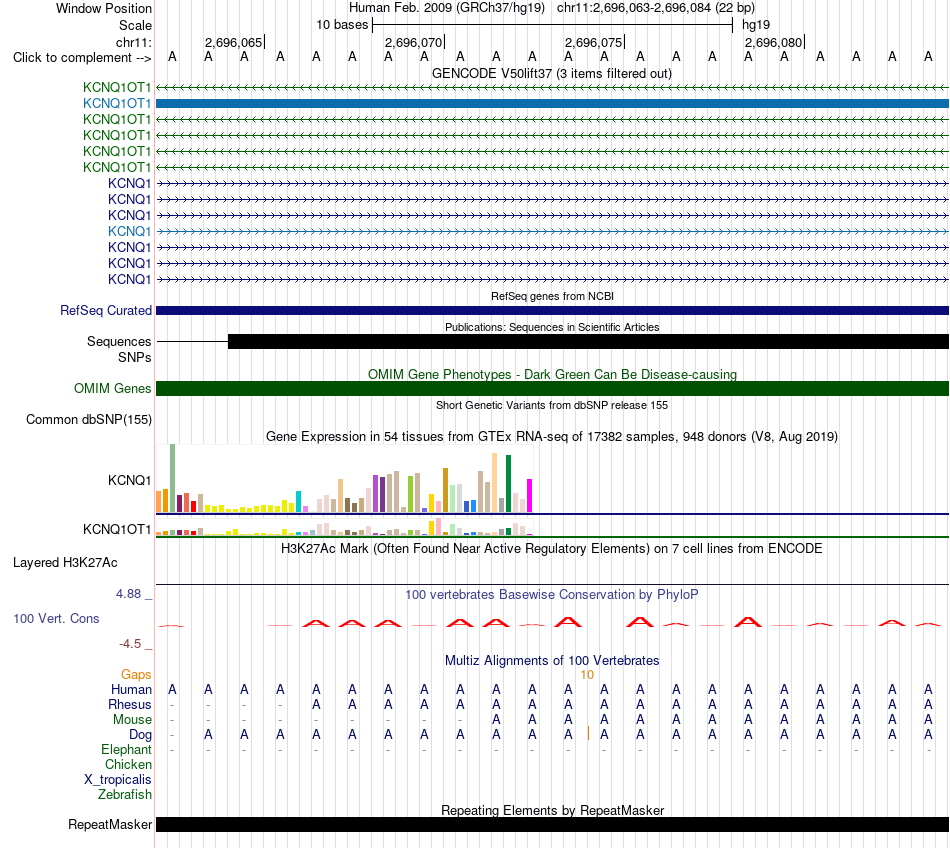Select the black Publications sequence bar
This screenshot has height=848, width=950.
click(x=588, y=342)
